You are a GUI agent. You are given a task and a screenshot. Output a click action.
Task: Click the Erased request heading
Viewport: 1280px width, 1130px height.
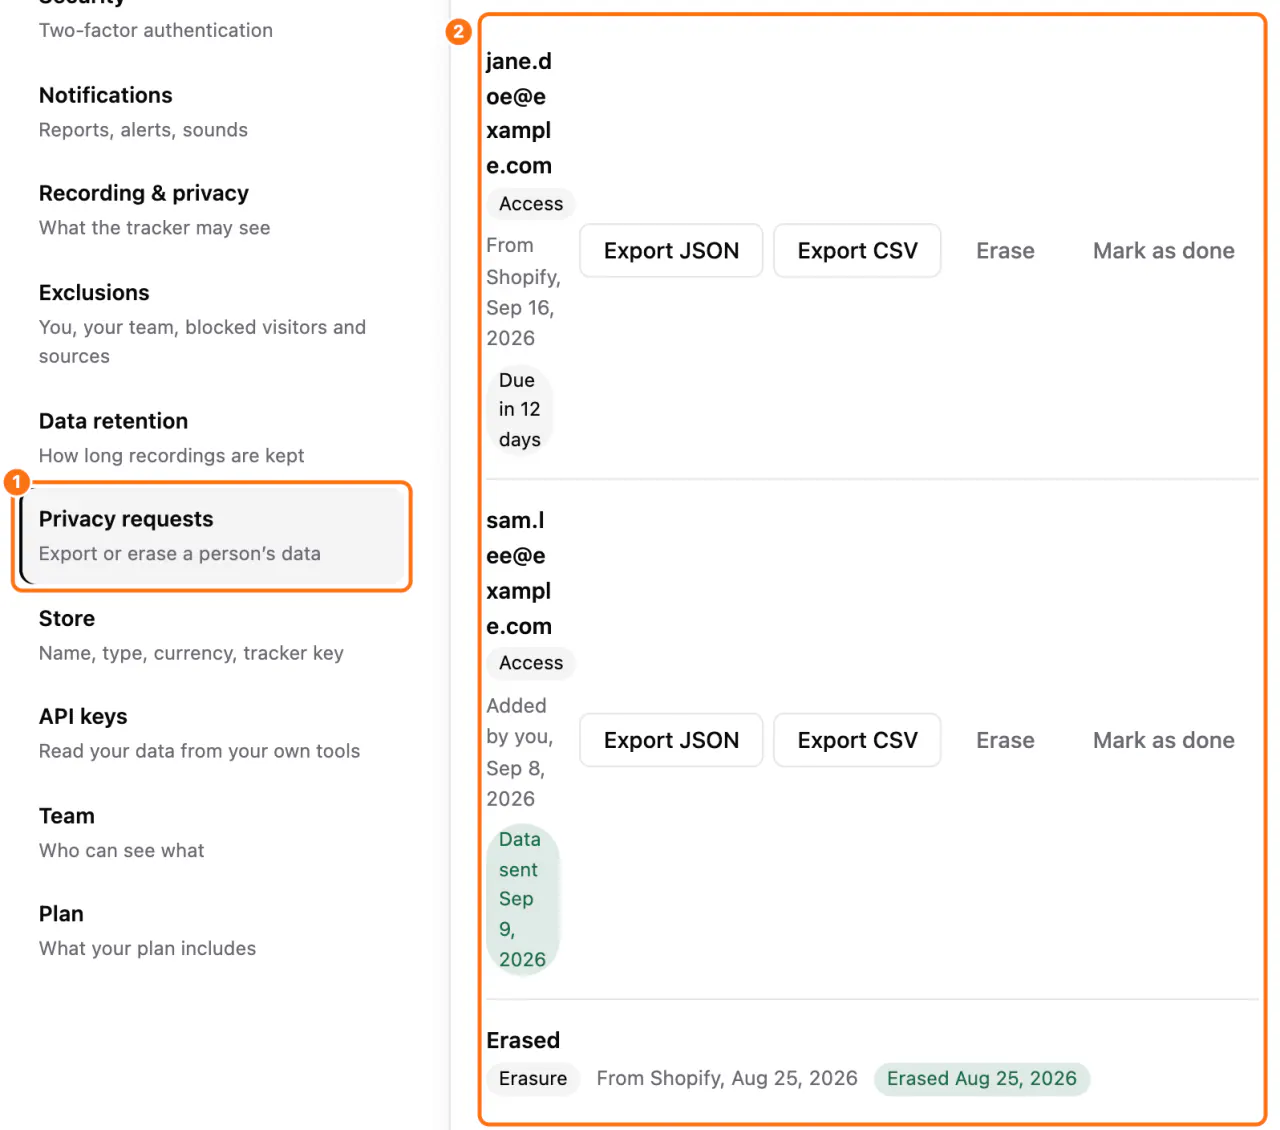tap(523, 1040)
